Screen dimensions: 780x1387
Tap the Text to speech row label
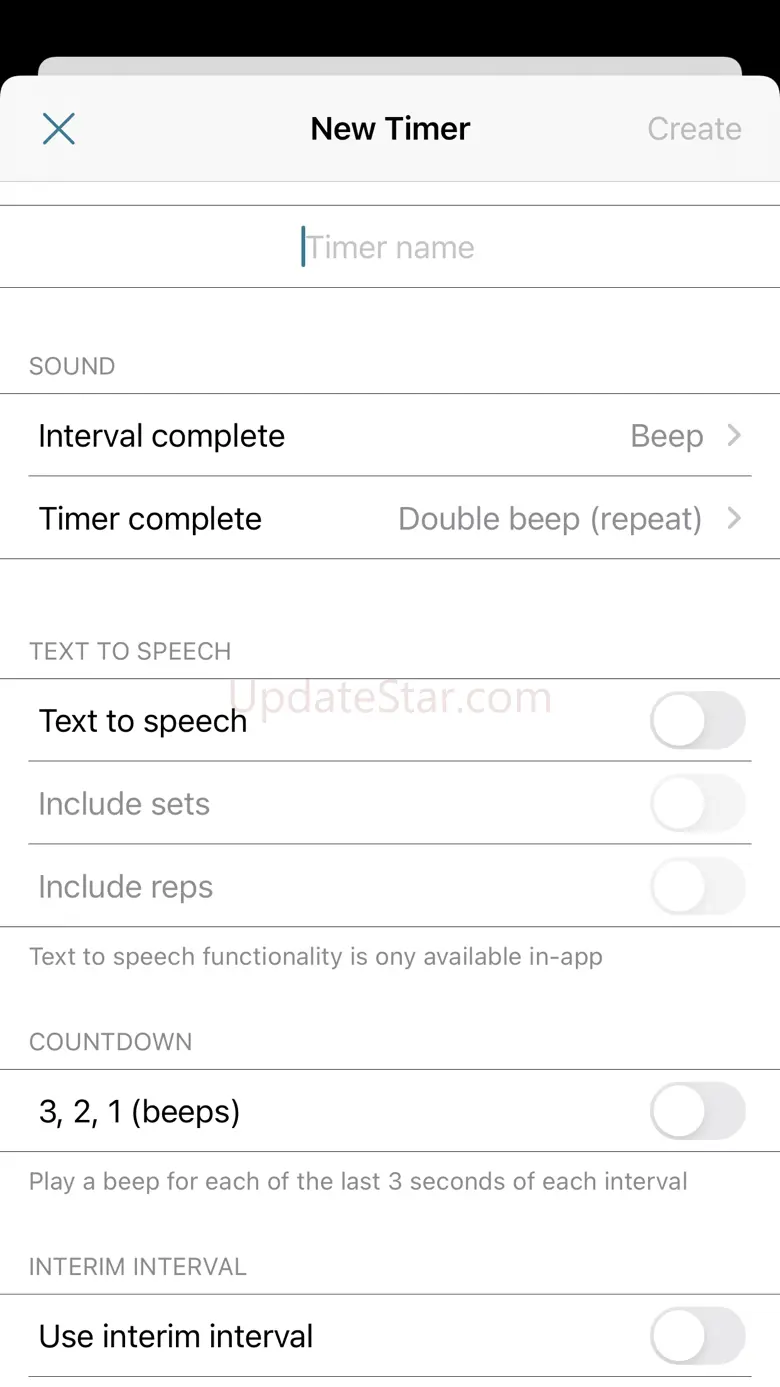(142, 721)
